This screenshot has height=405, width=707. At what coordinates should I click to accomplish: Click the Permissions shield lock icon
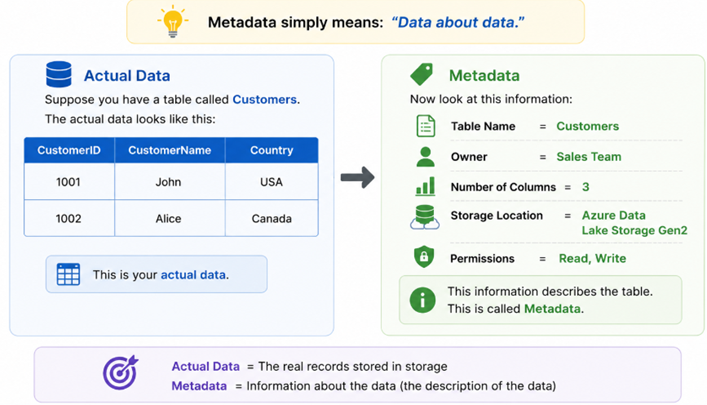coord(424,257)
